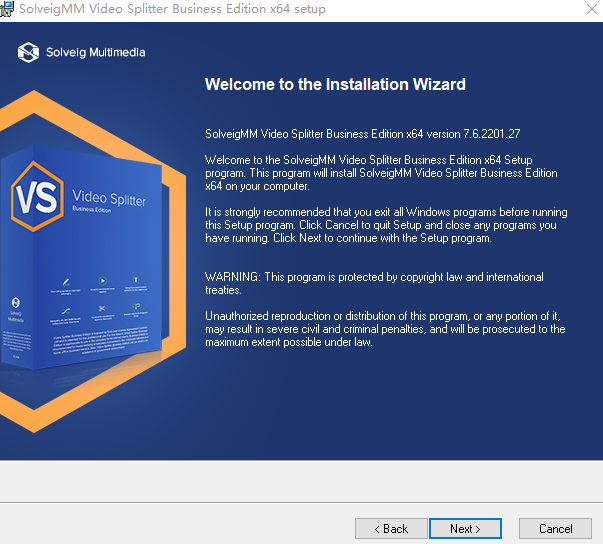Click the Video Splitter product box image

click(x=82, y=256)
